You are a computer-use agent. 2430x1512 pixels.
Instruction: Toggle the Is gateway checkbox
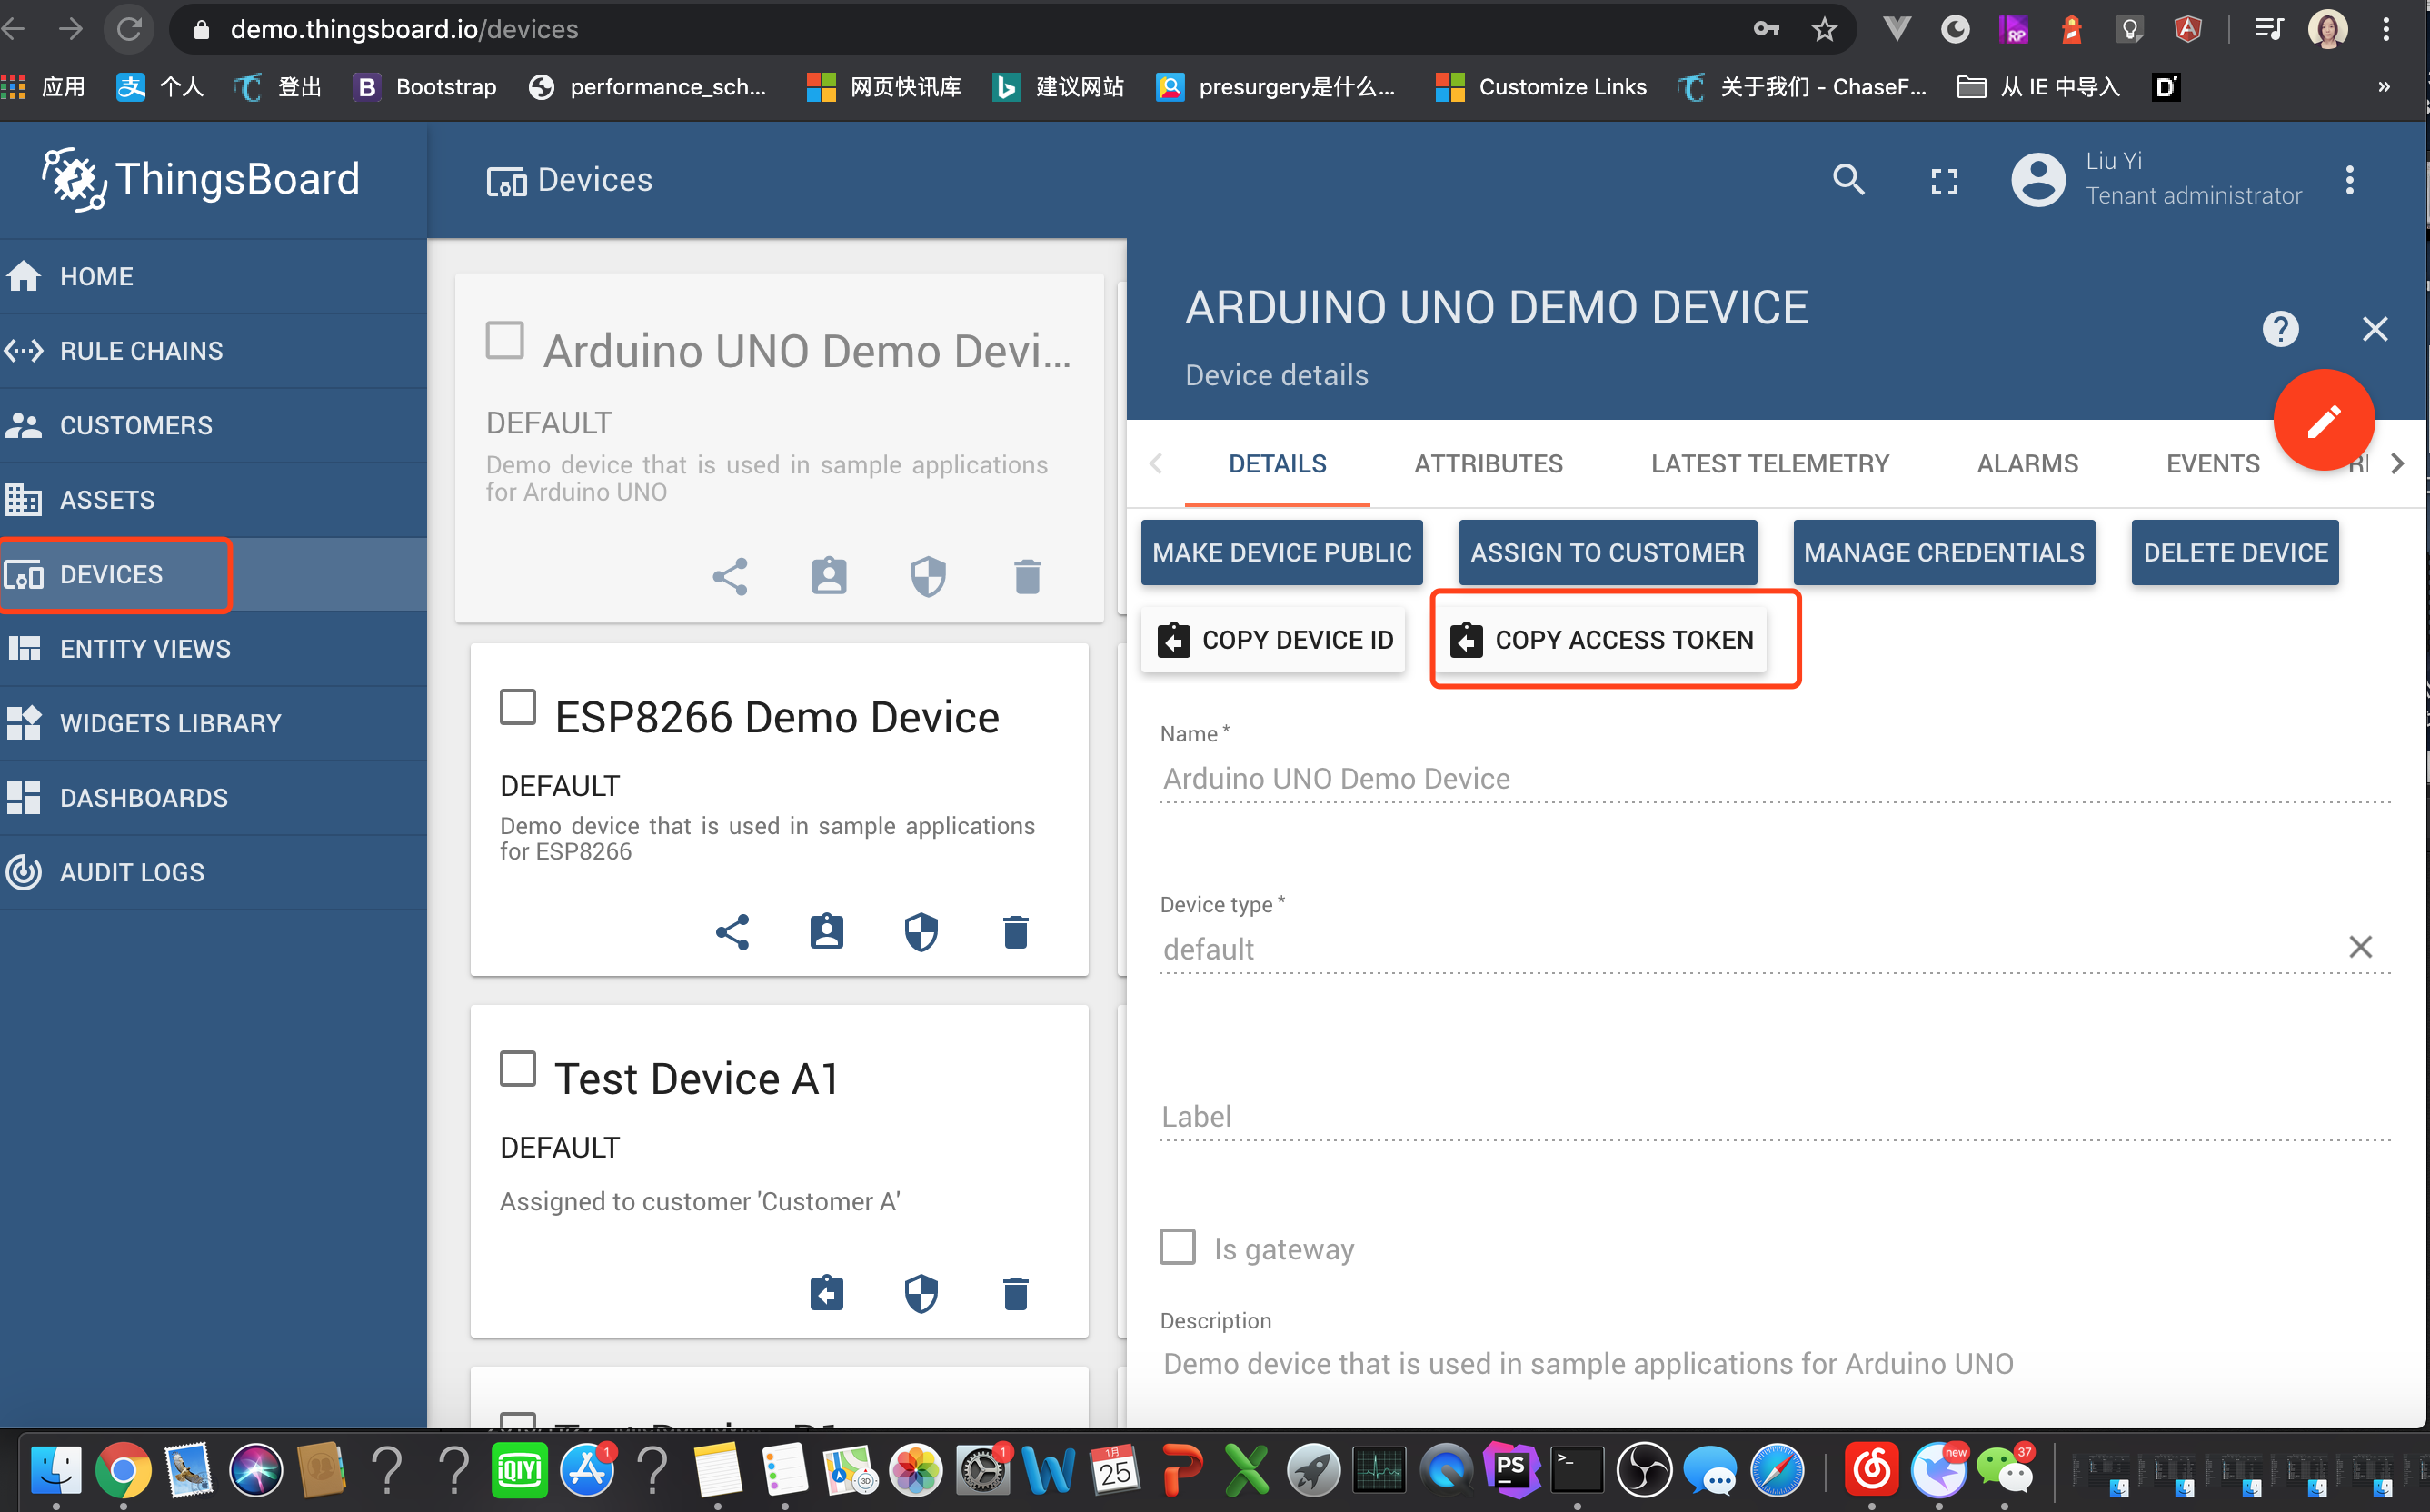pyautogui.click(x=1178, y=1247)
